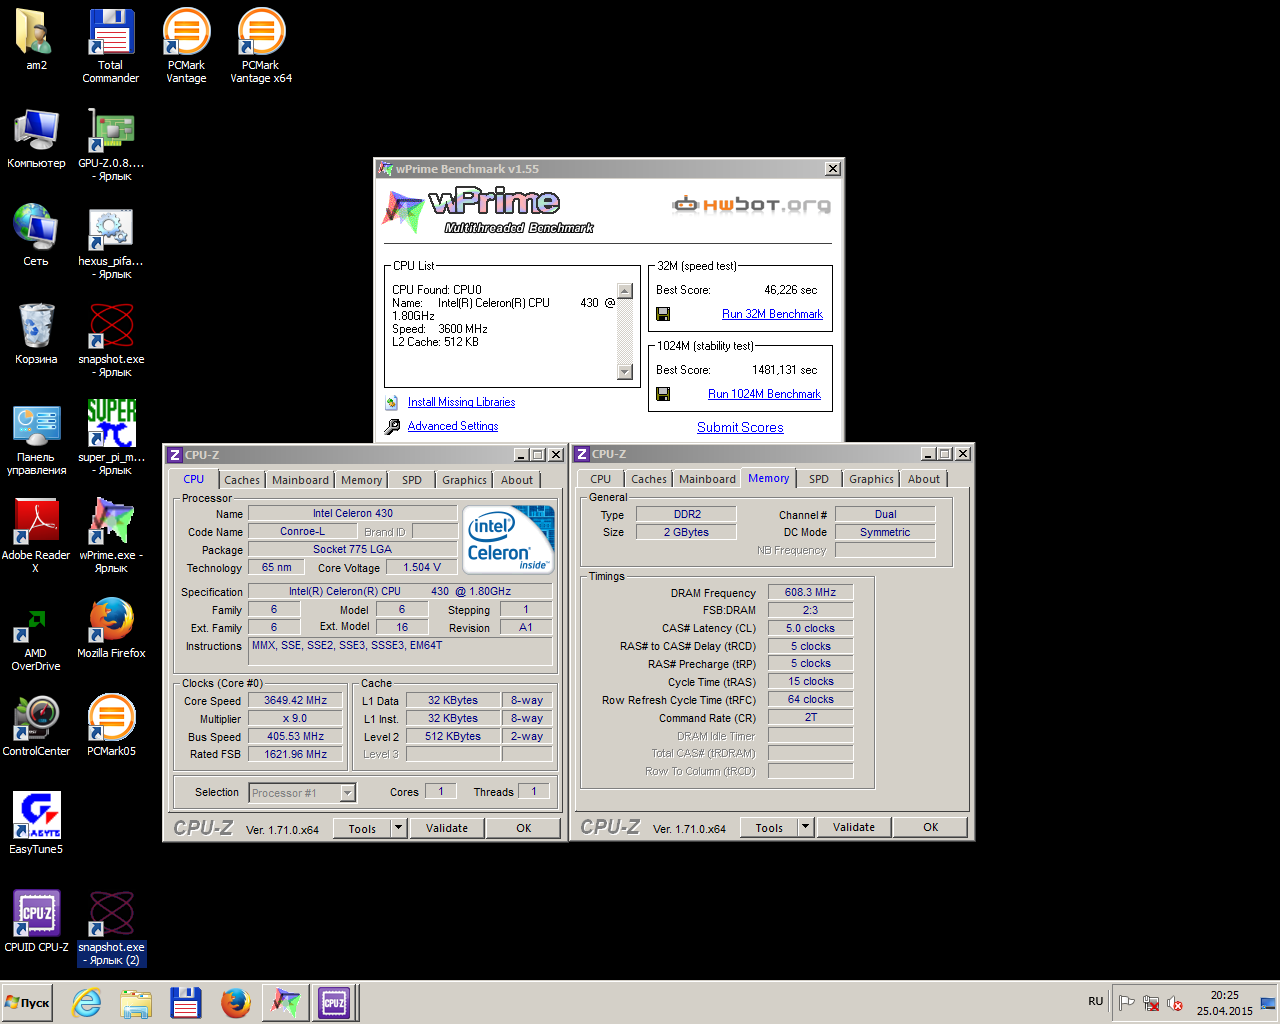Select snapshot.exe Ярлык (2) desktop icon
Viewport: 1280px width, 1024px height.
point(111,928)
